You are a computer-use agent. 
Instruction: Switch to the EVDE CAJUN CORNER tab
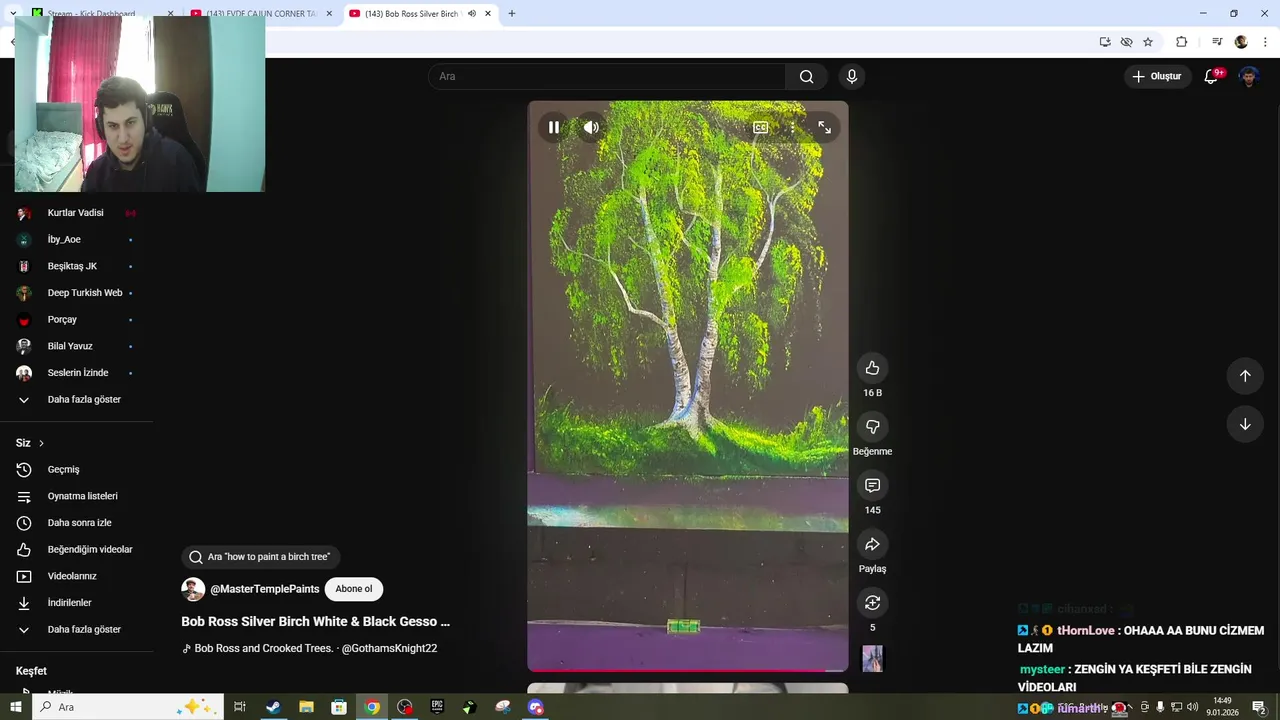[x=262, y=13]
